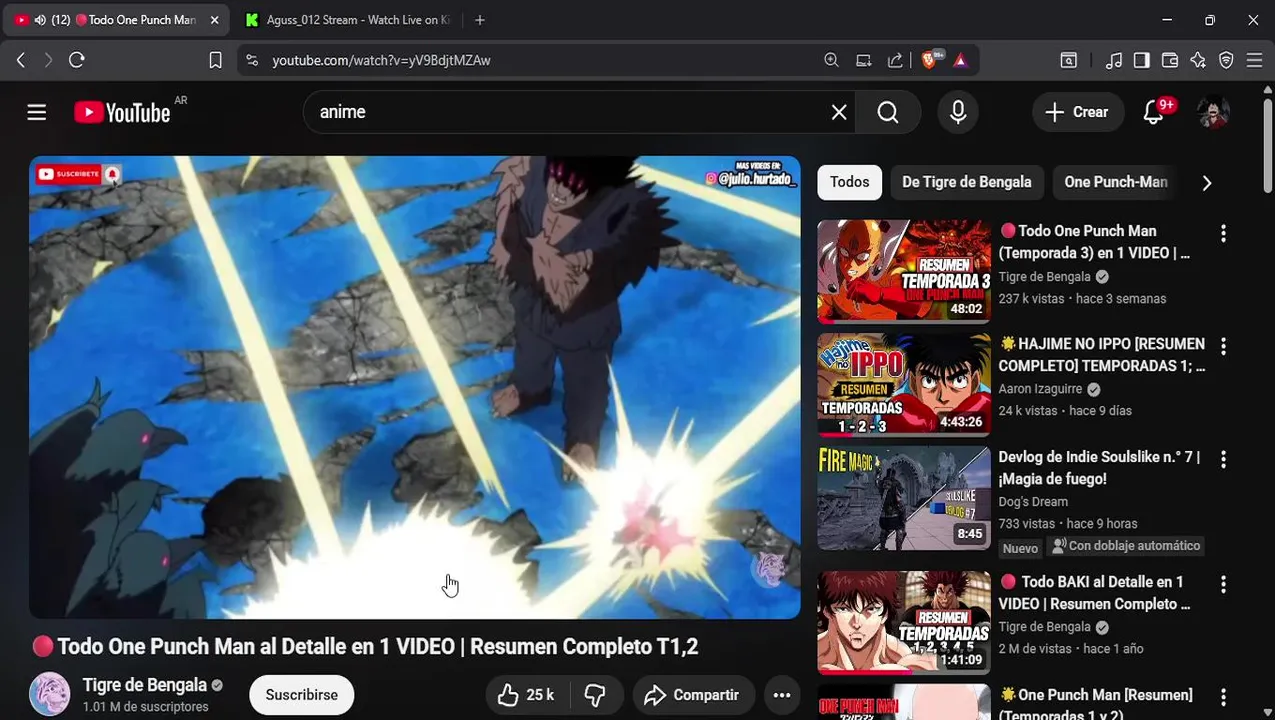
Task: Open the Fire Magic devlog thumbnail 8:45
Action: 904,497
